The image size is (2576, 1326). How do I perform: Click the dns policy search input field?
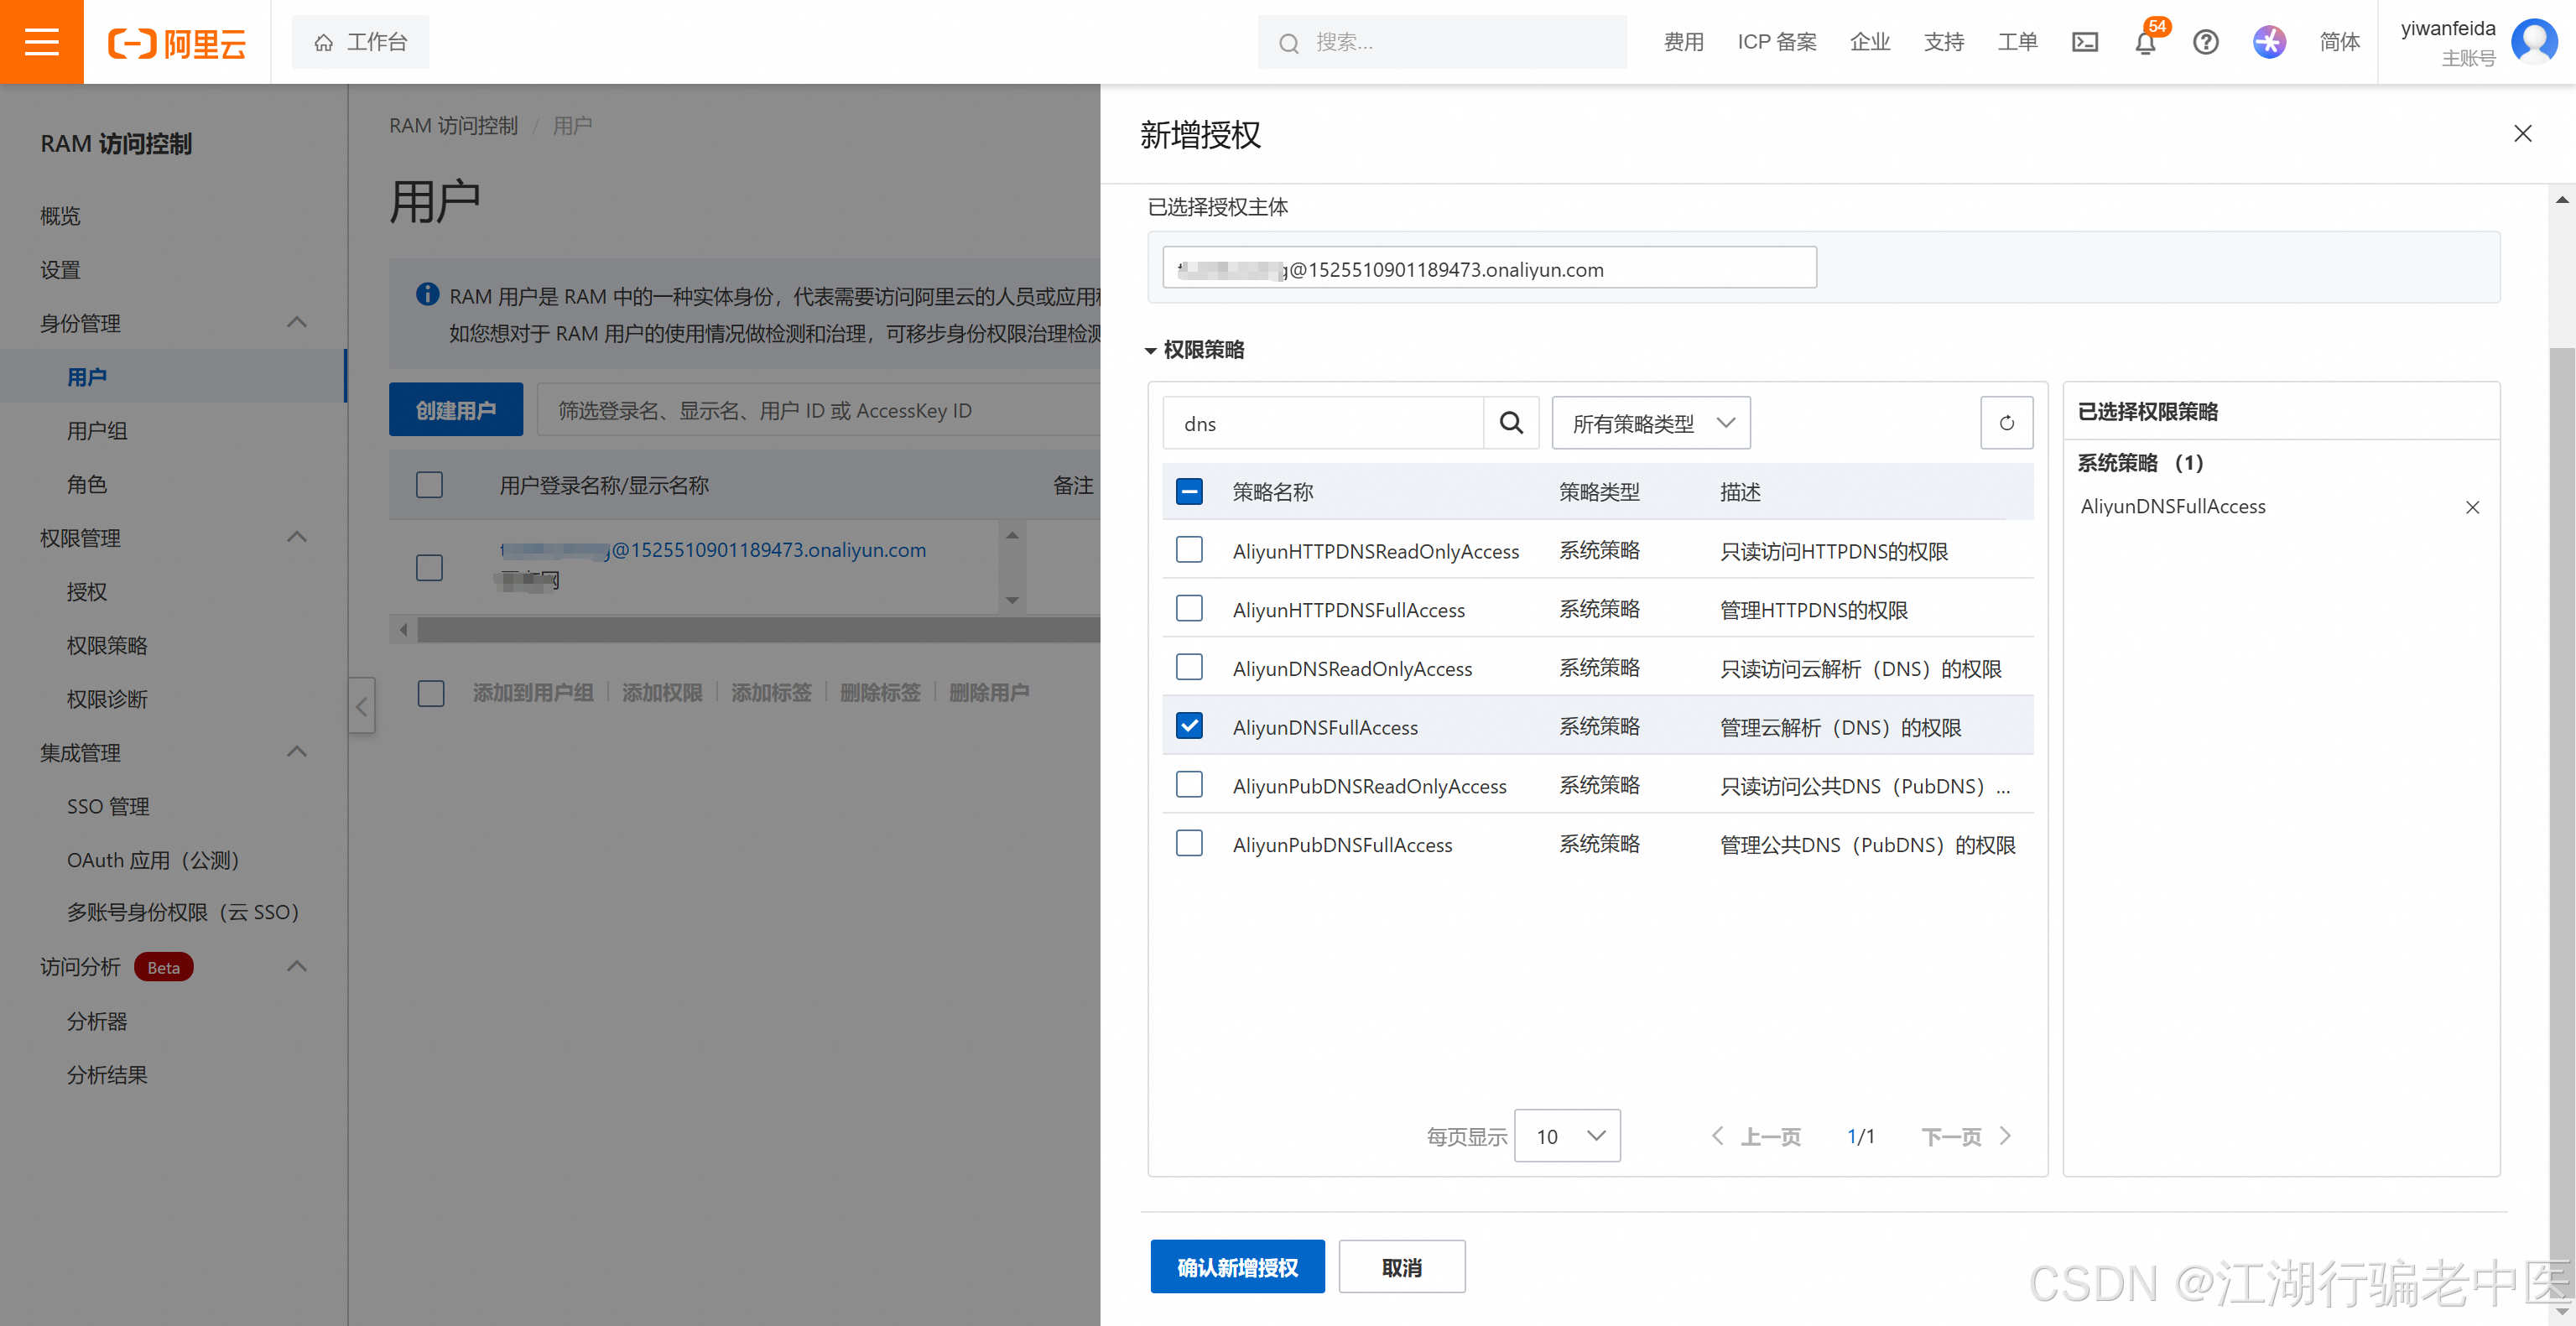tap(1322, 423)
